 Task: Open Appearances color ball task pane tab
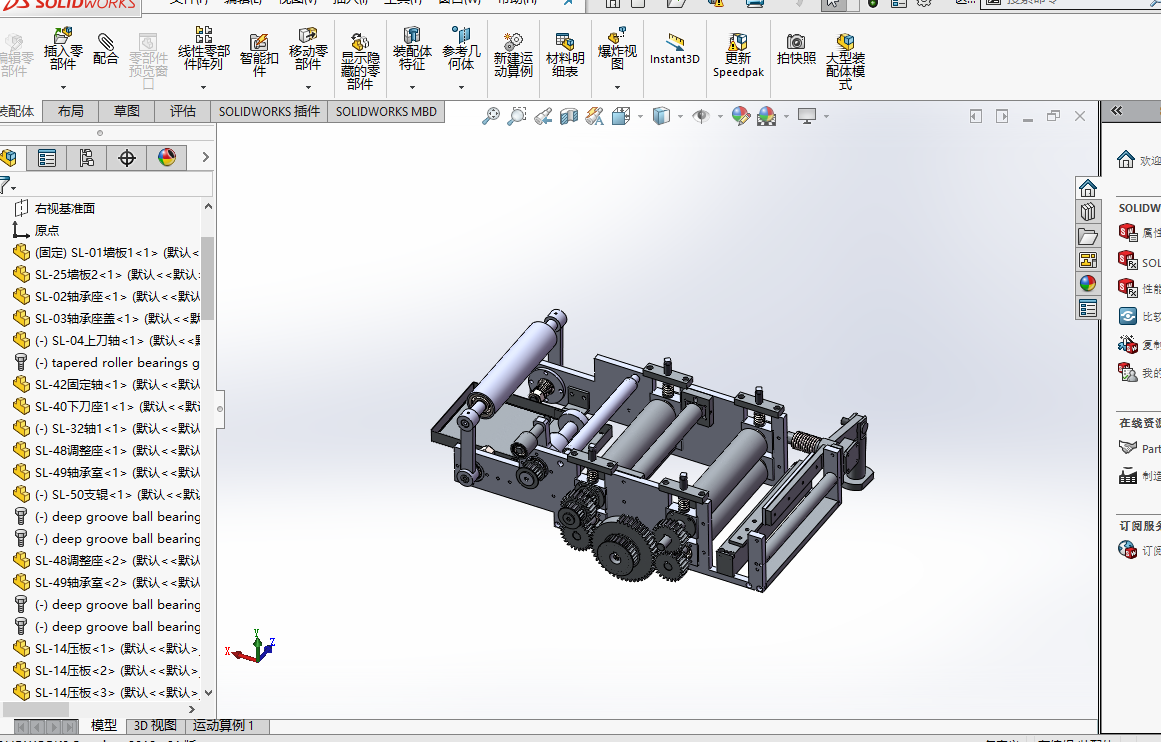(x=1088, y=284)
